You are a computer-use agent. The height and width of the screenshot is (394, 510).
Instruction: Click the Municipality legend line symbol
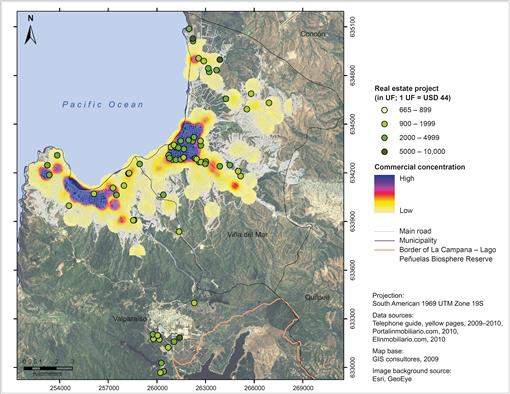(x=384, y=240)
